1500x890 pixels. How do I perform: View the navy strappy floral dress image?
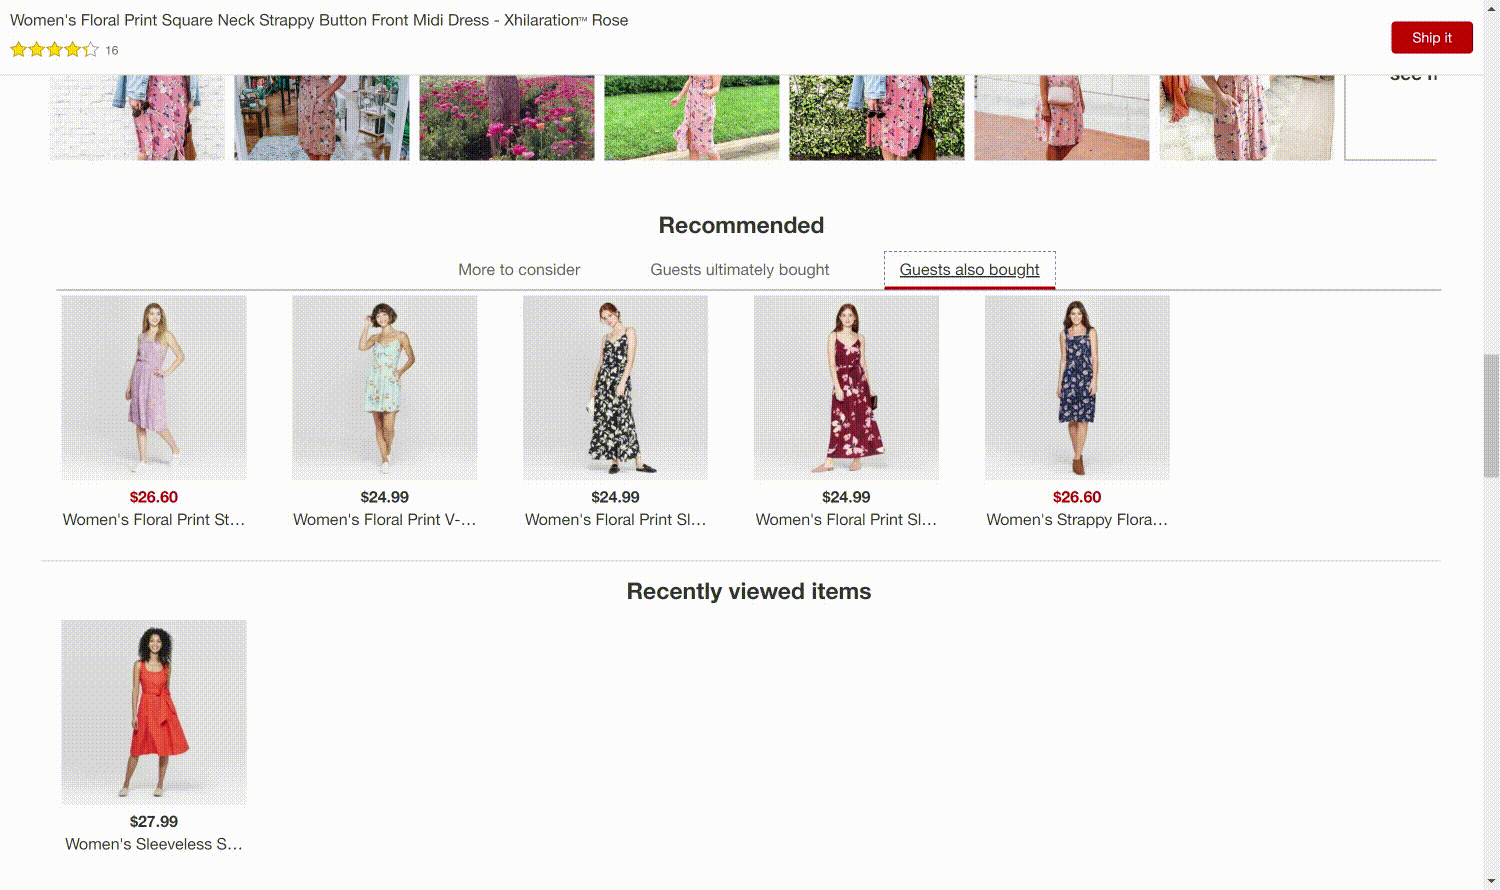[x=1077, y=387]
